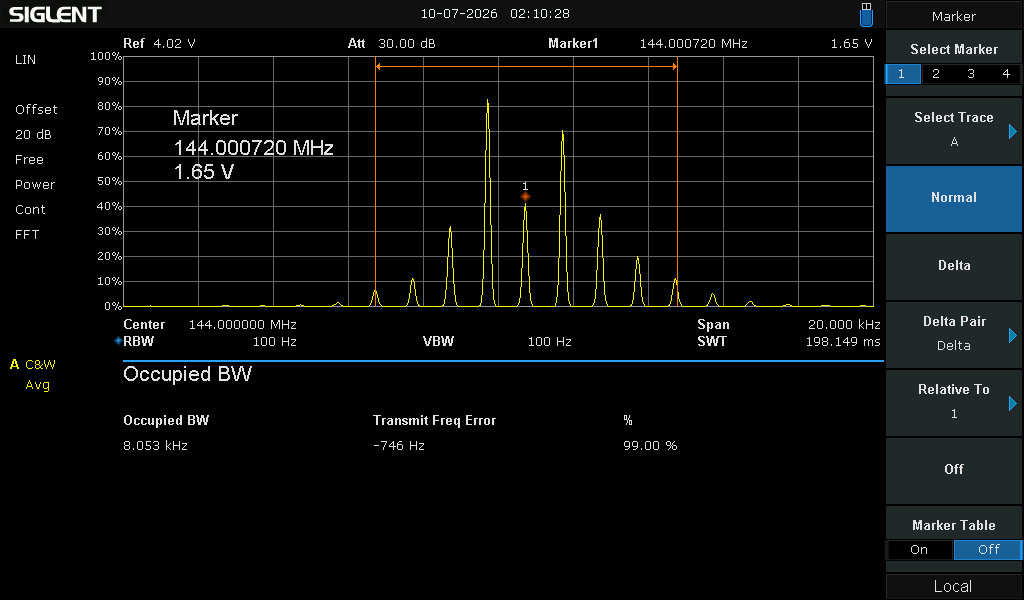Click the Occupied BW 8.053 kHz value
The height and width of the screenshot is (600, 1024).
[x=155, y=446]
